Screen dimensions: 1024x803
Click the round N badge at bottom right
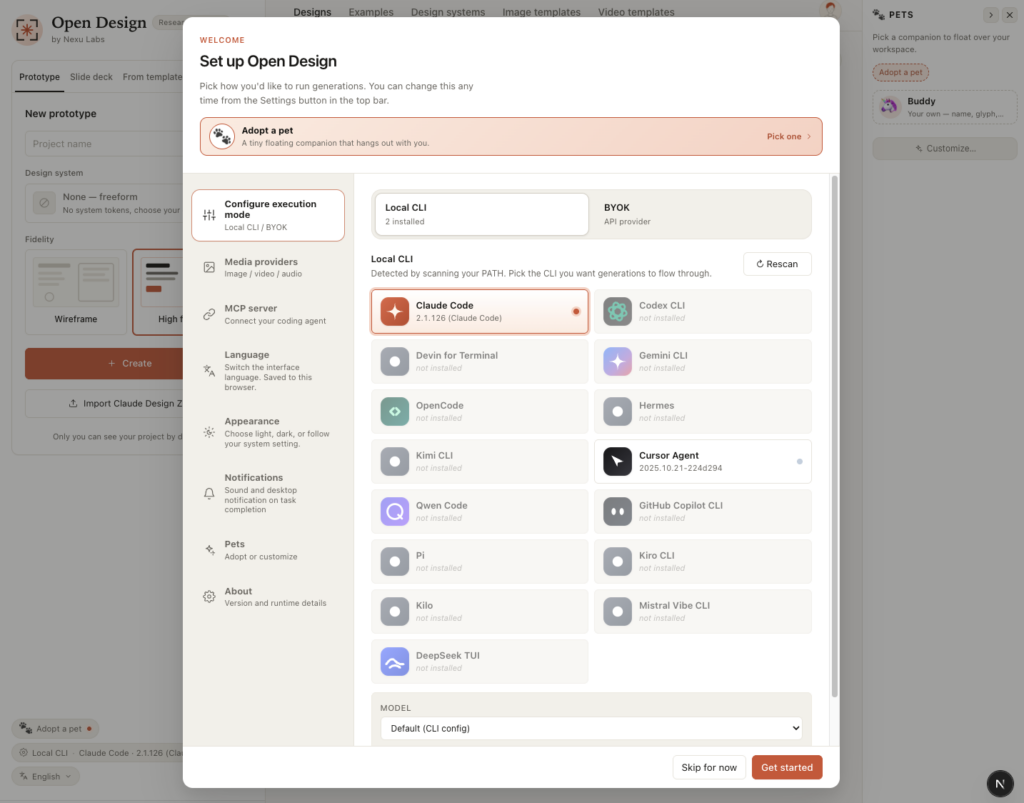point(1000,783)
